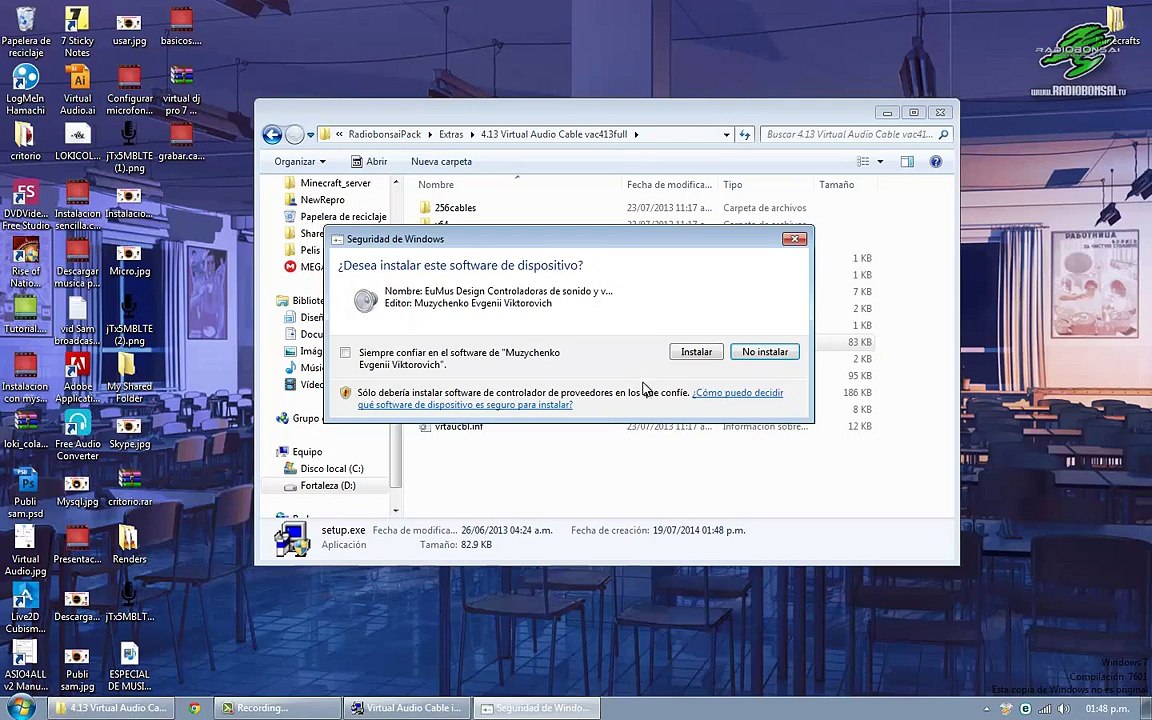This screenshot has height=720, width=1152.
Task: Open Virtual Audio.ai desktop file
Action: (x=77, y=90)
